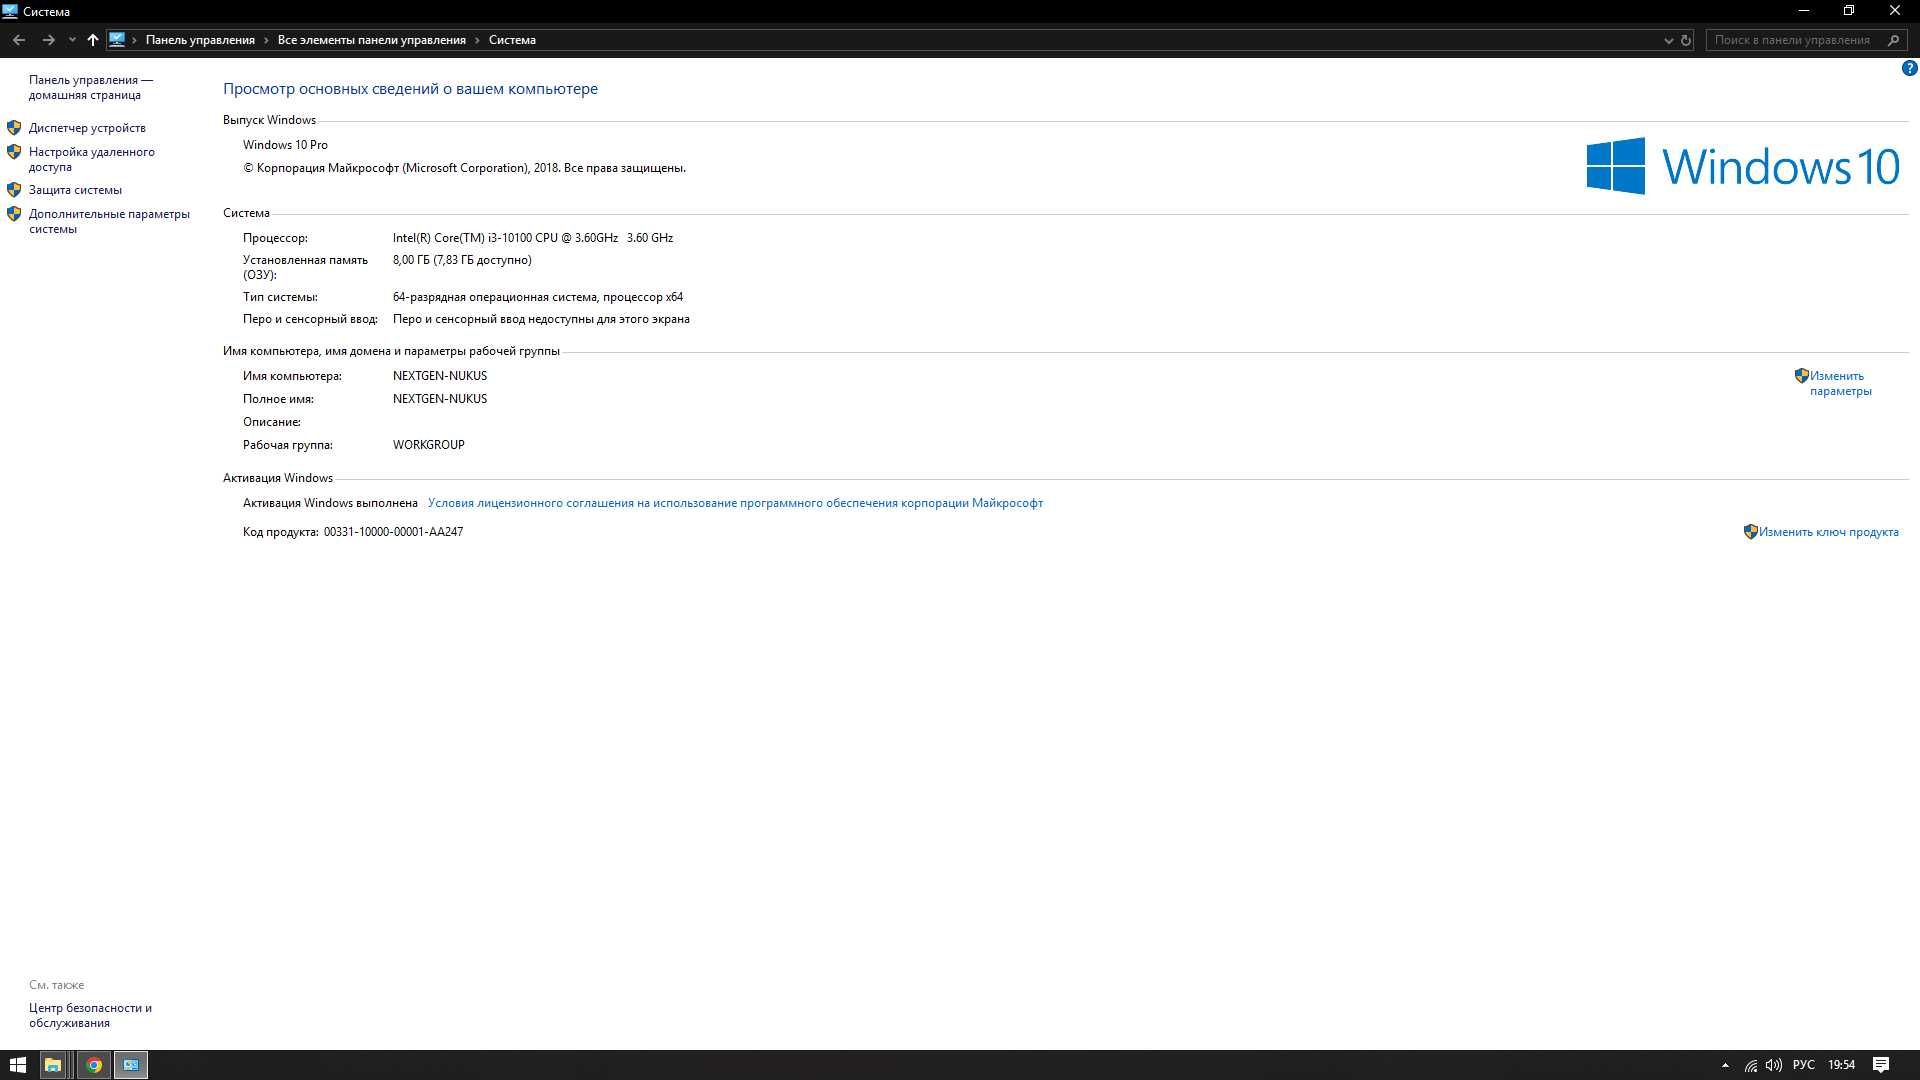Click the WORKGROUP value

pos(429,445)
